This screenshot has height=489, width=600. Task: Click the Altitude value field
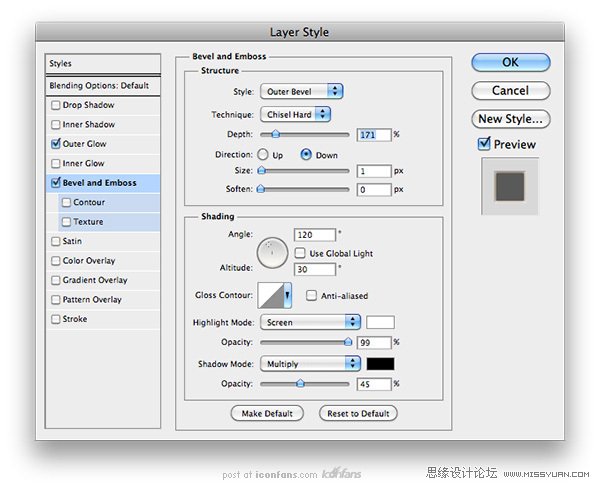click(x=315, y=269)
